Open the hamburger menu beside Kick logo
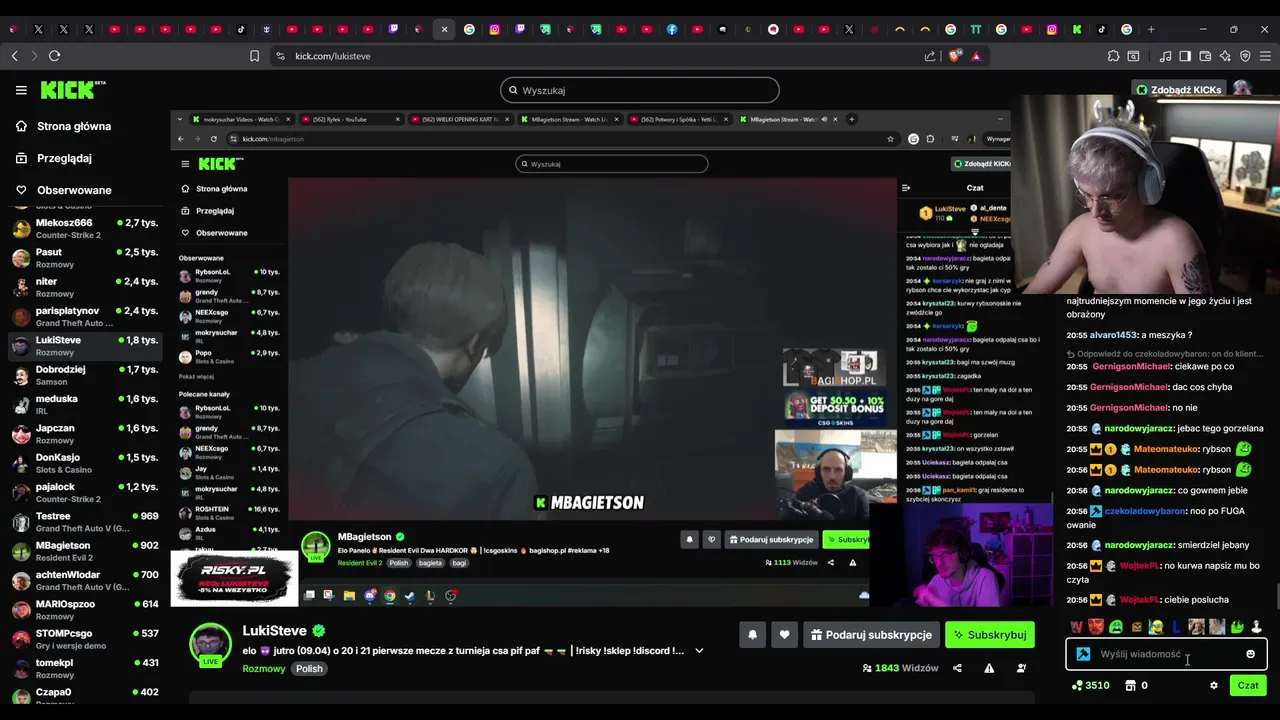Viewport: 1280px width, 720px height. [x=21, y=90]
